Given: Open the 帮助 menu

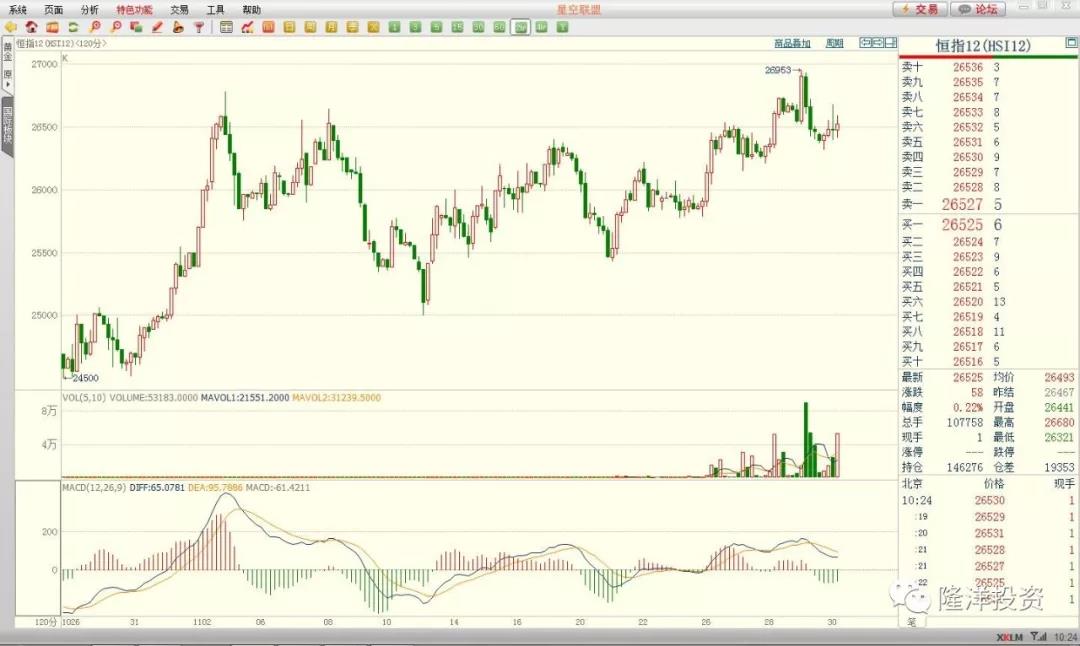Looking at the screenshot, I should pyautogui.click(x=251, y=10).
